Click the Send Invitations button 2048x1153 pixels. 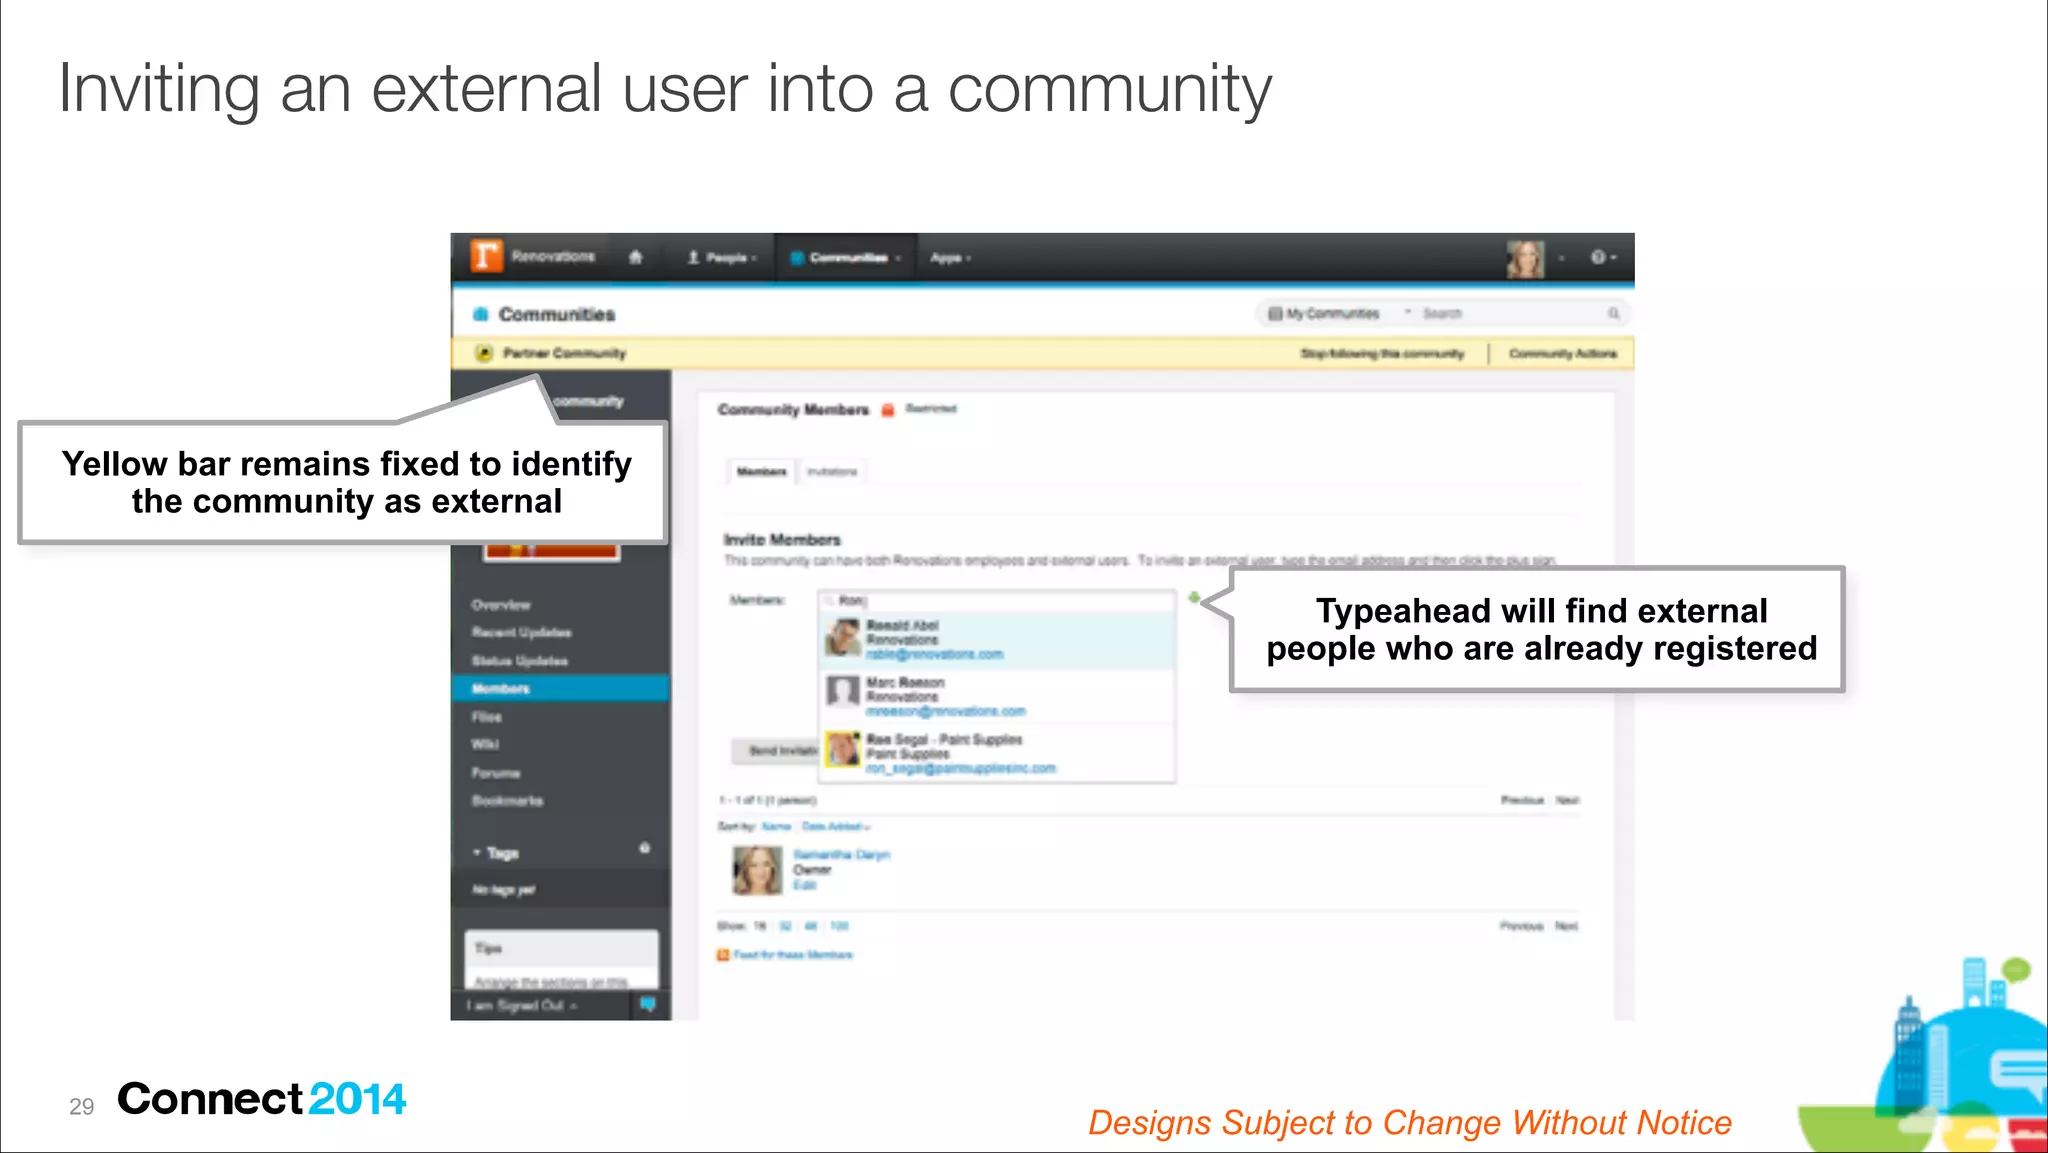click(776, 751)
